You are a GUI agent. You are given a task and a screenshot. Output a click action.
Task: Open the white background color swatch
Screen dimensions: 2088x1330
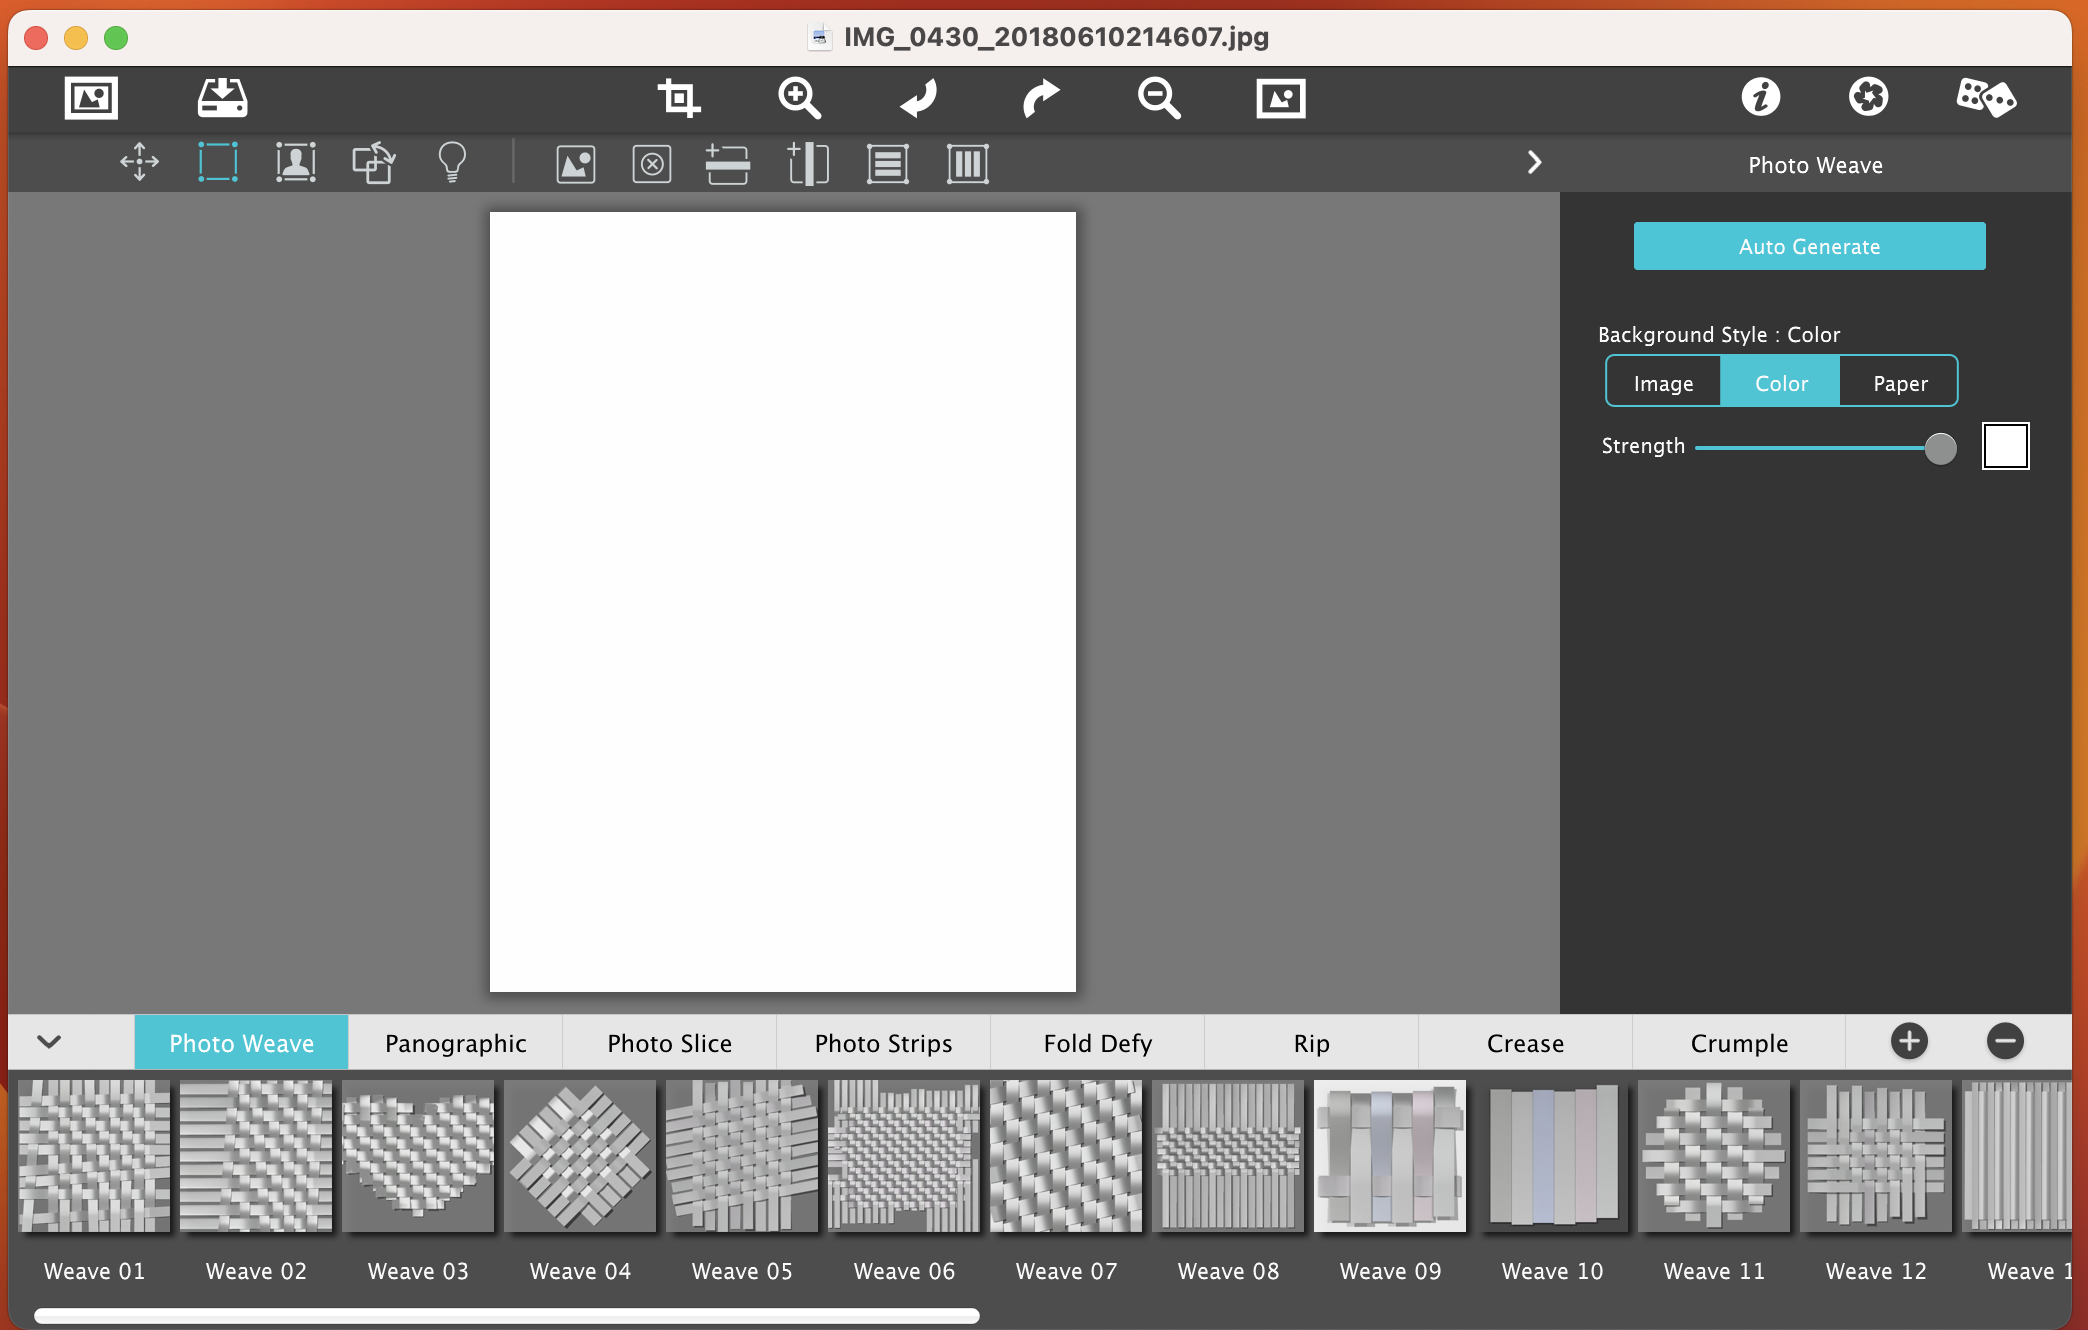[x=2005, y=446]
